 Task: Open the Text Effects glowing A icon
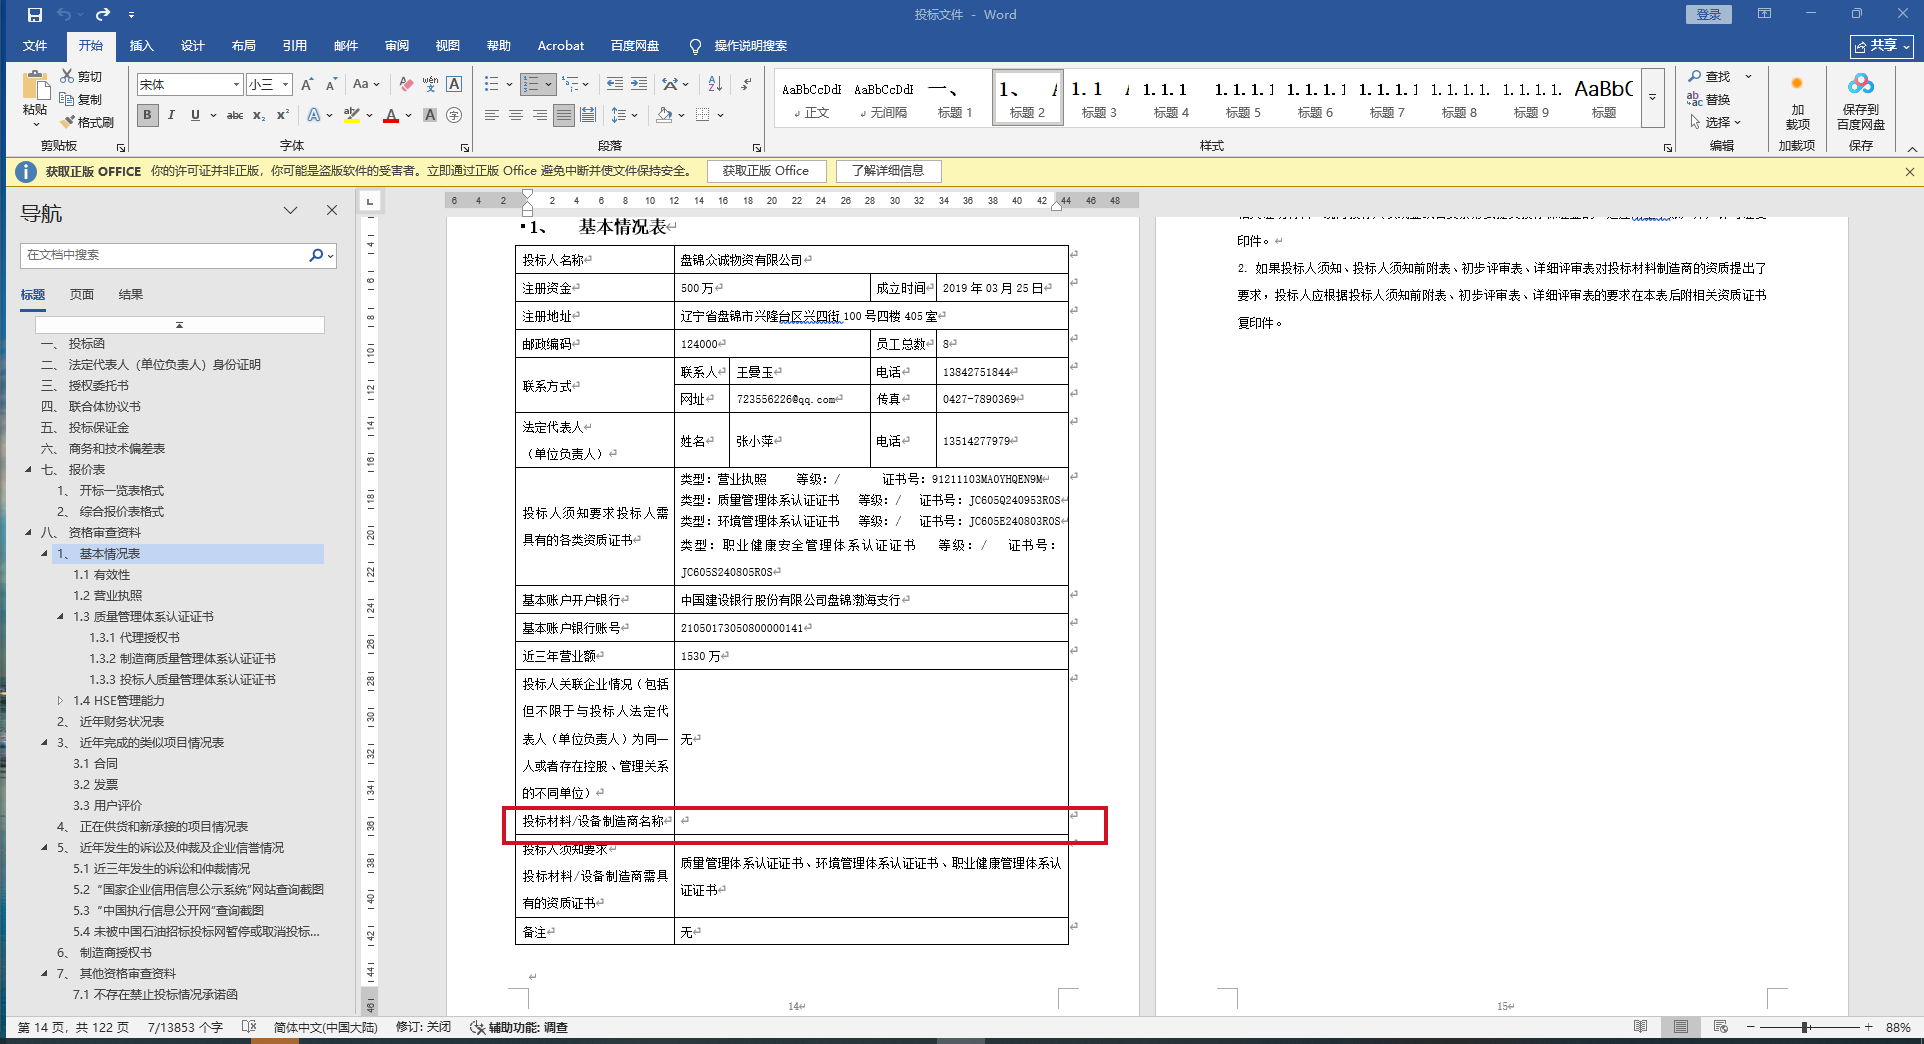(x=314, y=116)
